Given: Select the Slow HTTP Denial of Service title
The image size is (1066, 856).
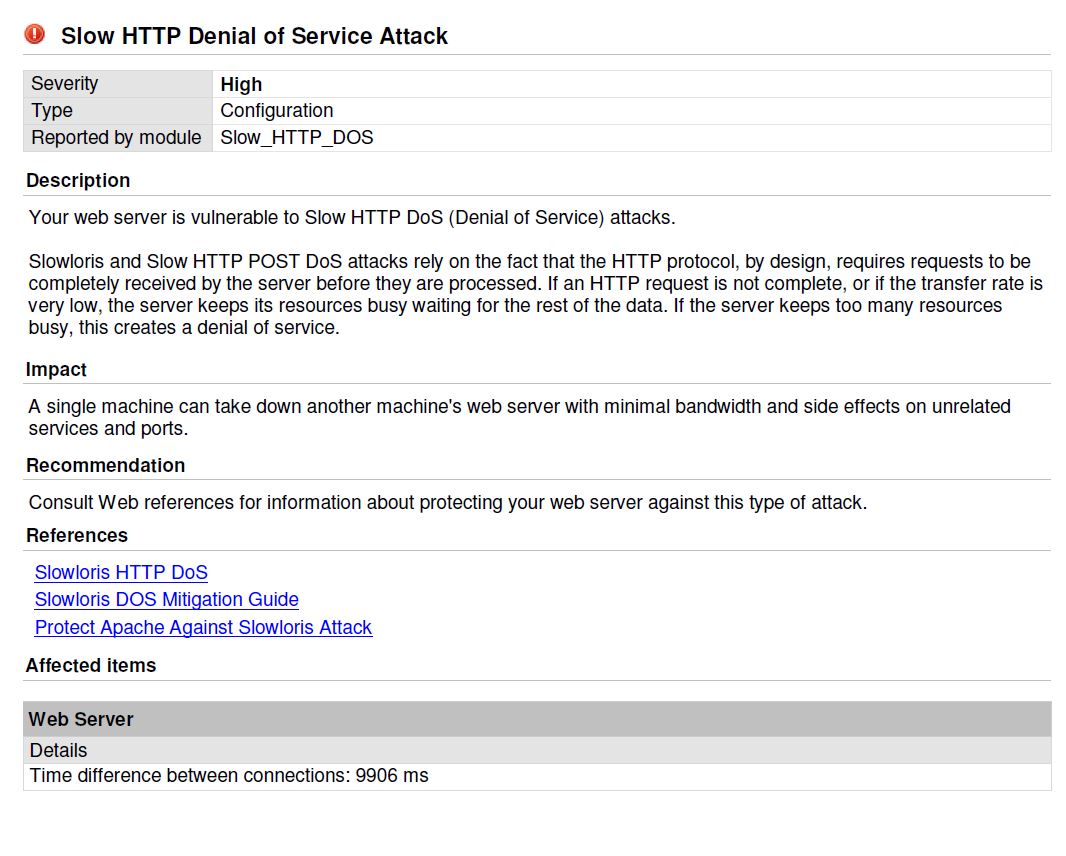Looking at the screenshot, I should 253,36.
